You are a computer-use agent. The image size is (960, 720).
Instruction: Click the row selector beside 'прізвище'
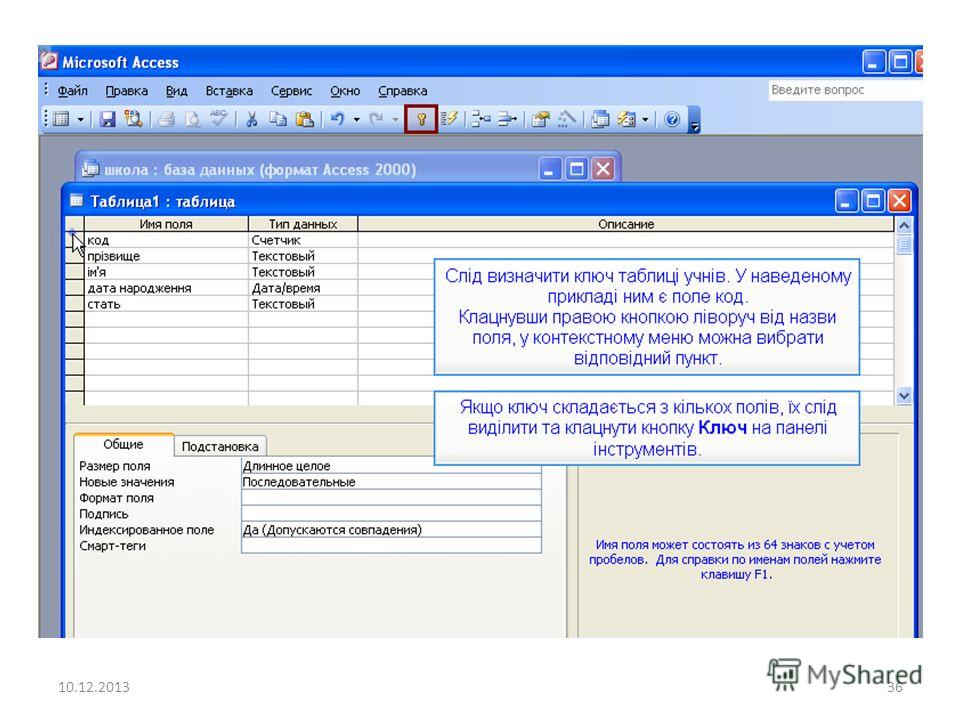pyautogui.click(x=75, y=256)
